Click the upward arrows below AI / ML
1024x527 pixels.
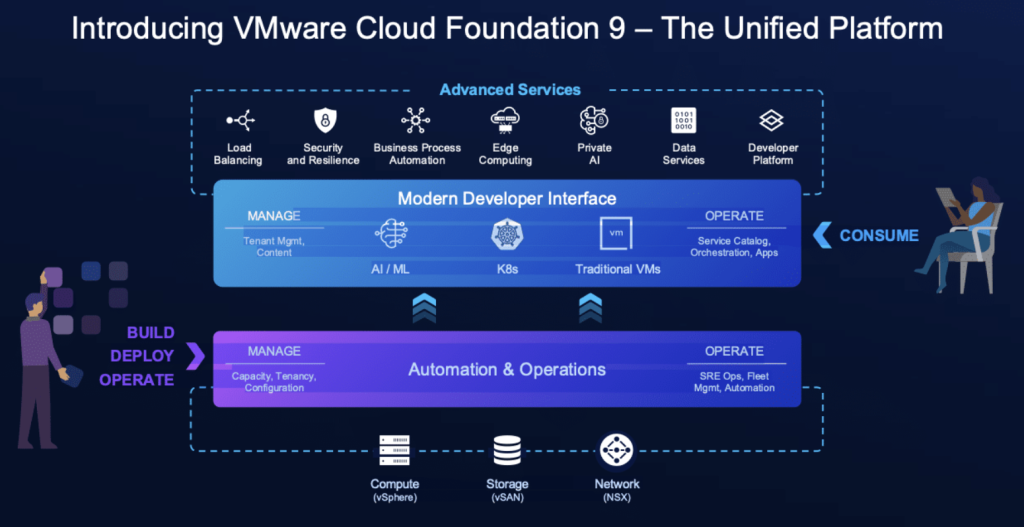pos(424,308)
